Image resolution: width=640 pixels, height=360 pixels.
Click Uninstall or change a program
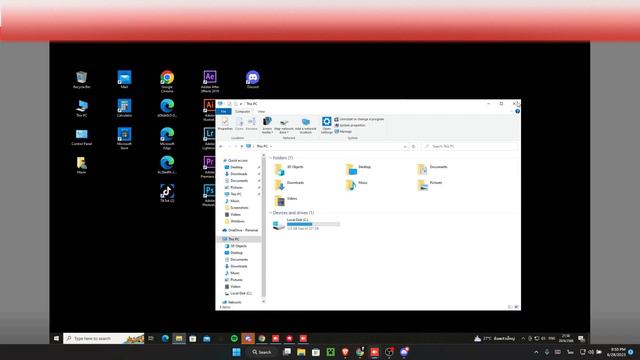point(359,119)
